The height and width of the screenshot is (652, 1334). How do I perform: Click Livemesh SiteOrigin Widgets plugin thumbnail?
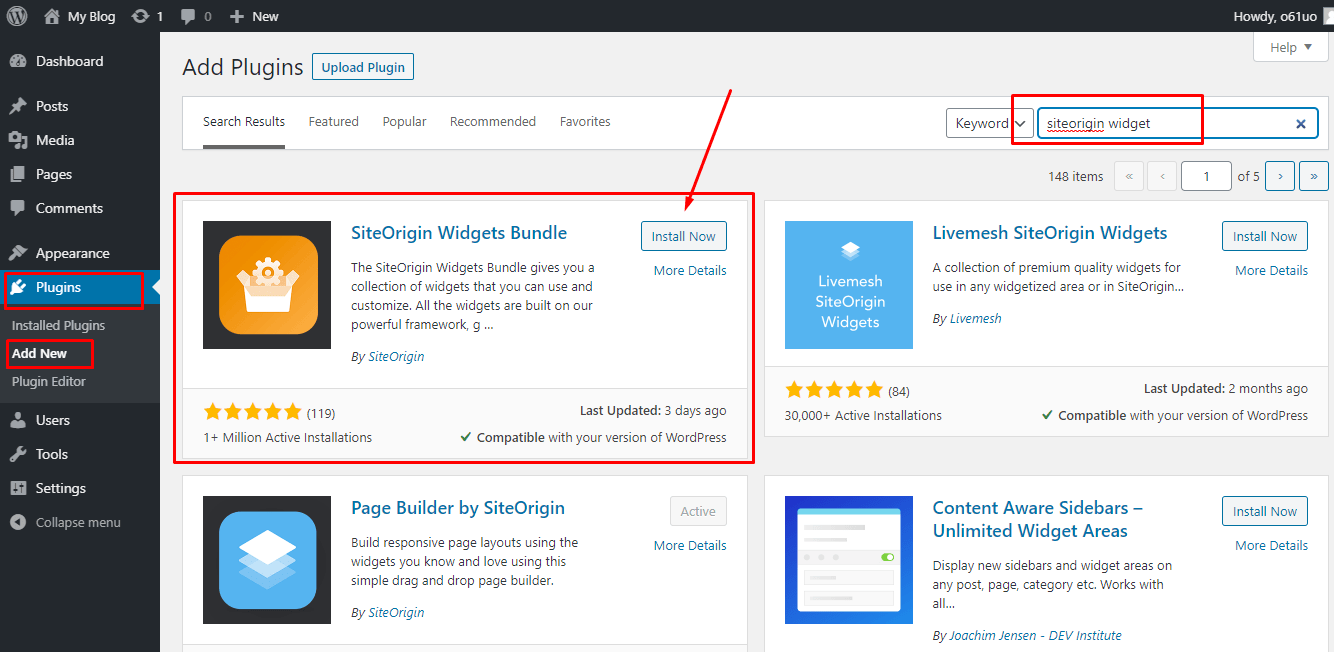tap(849, 285)
